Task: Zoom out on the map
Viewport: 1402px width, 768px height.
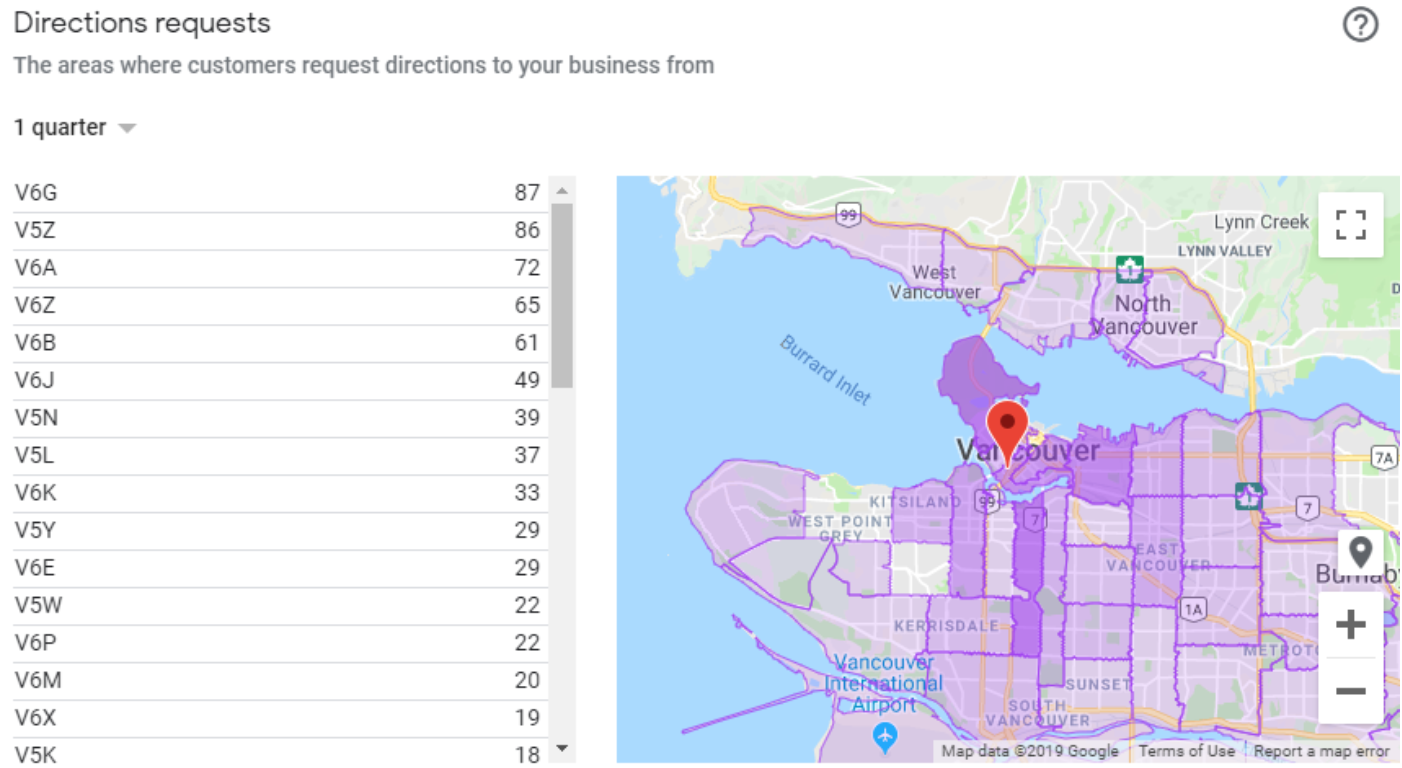Action: [x=1350, y=691]
